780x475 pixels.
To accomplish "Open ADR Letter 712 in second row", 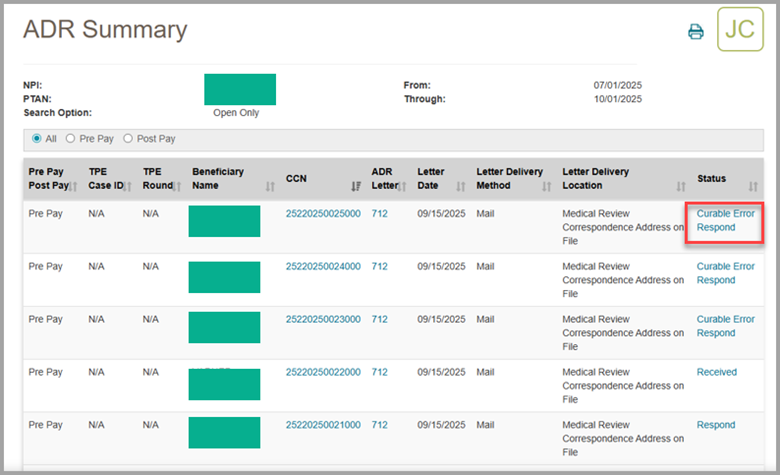I will pyautogui.click(x=379, y=267).
